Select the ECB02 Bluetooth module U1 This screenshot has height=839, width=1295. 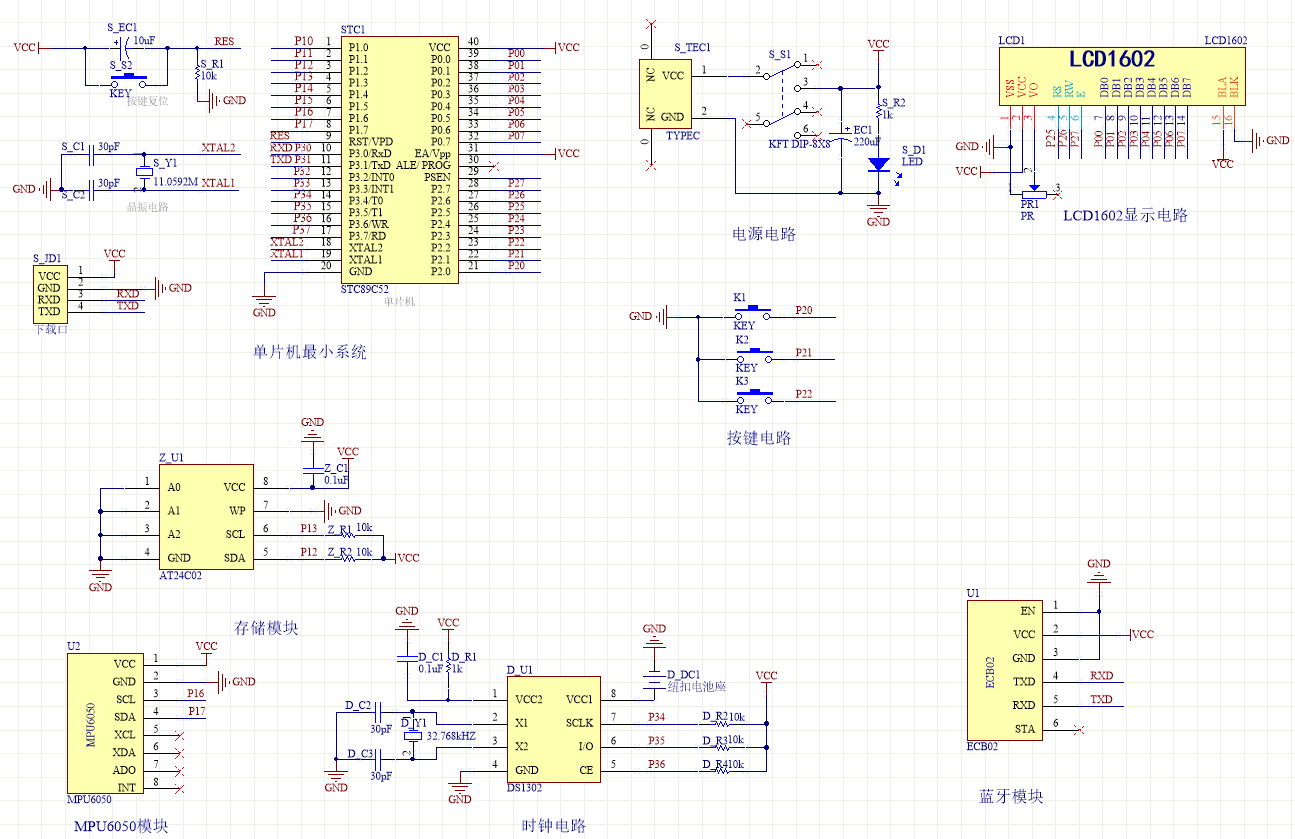point(1005,670)
